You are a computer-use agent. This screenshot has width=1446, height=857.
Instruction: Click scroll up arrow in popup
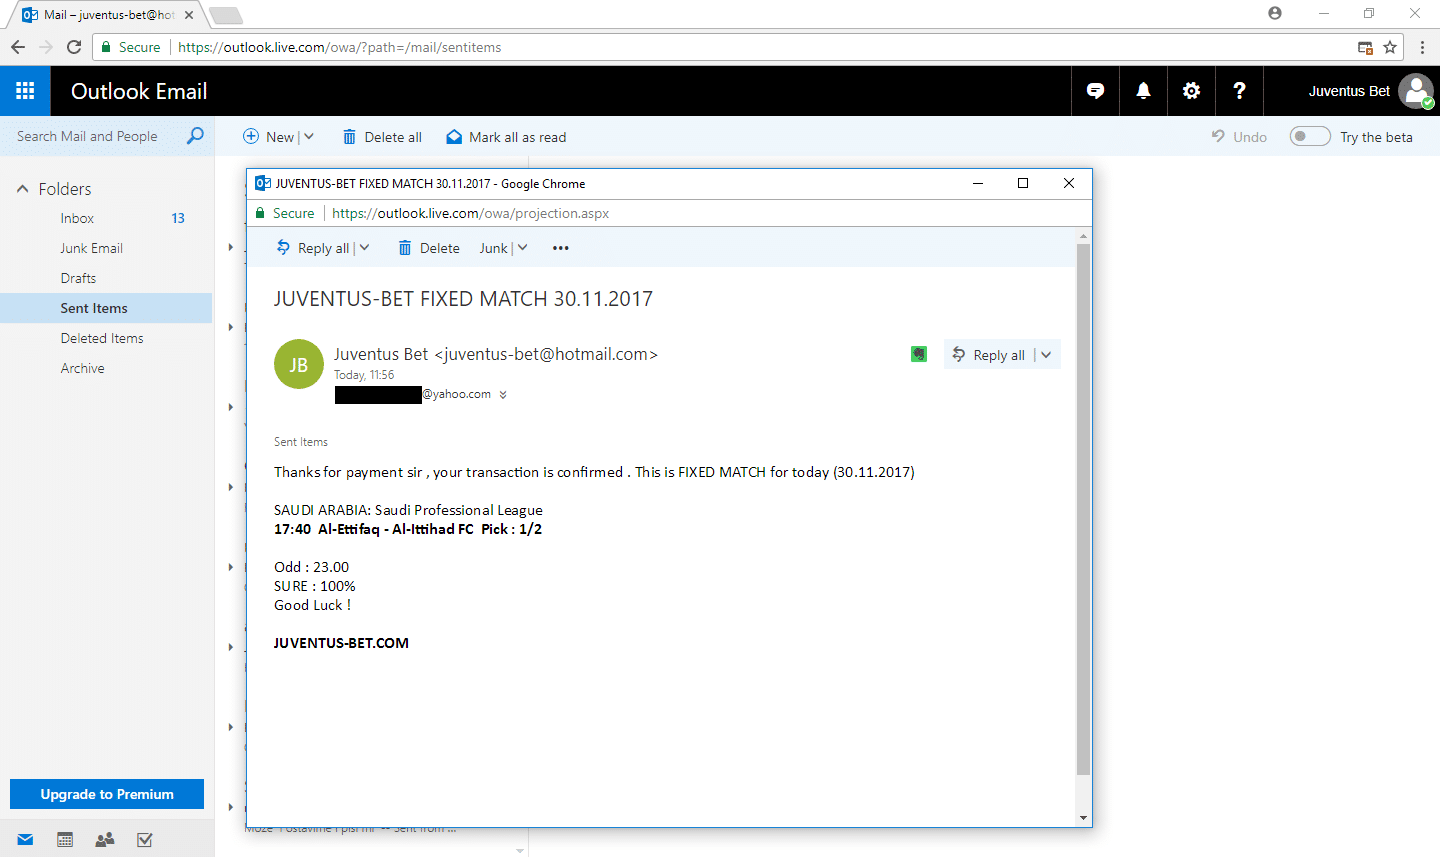click(x=1083, y=237)
